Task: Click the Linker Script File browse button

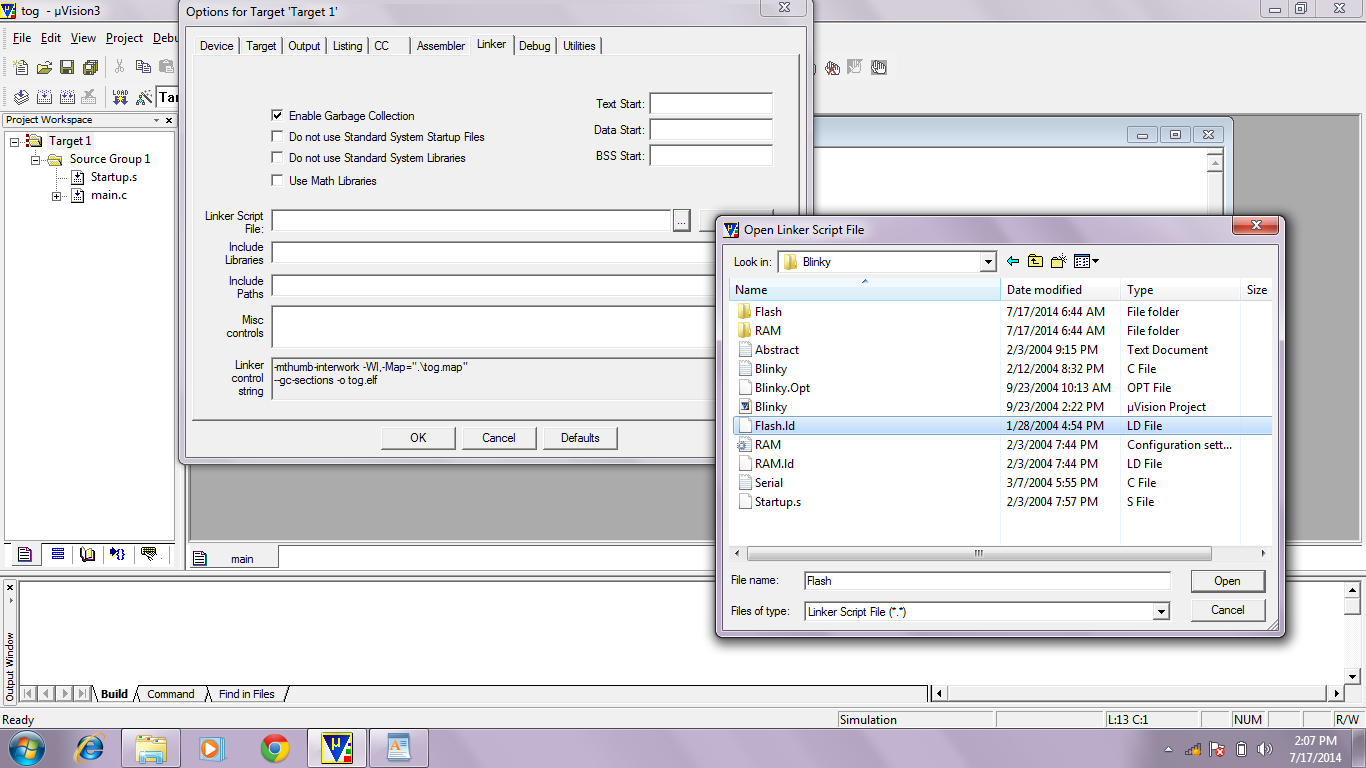Action: pyautogui.click(x=681, y=220)
